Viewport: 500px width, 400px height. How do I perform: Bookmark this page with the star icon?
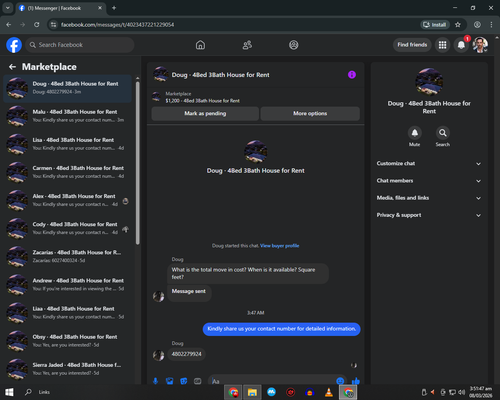(x=458, y=25)
